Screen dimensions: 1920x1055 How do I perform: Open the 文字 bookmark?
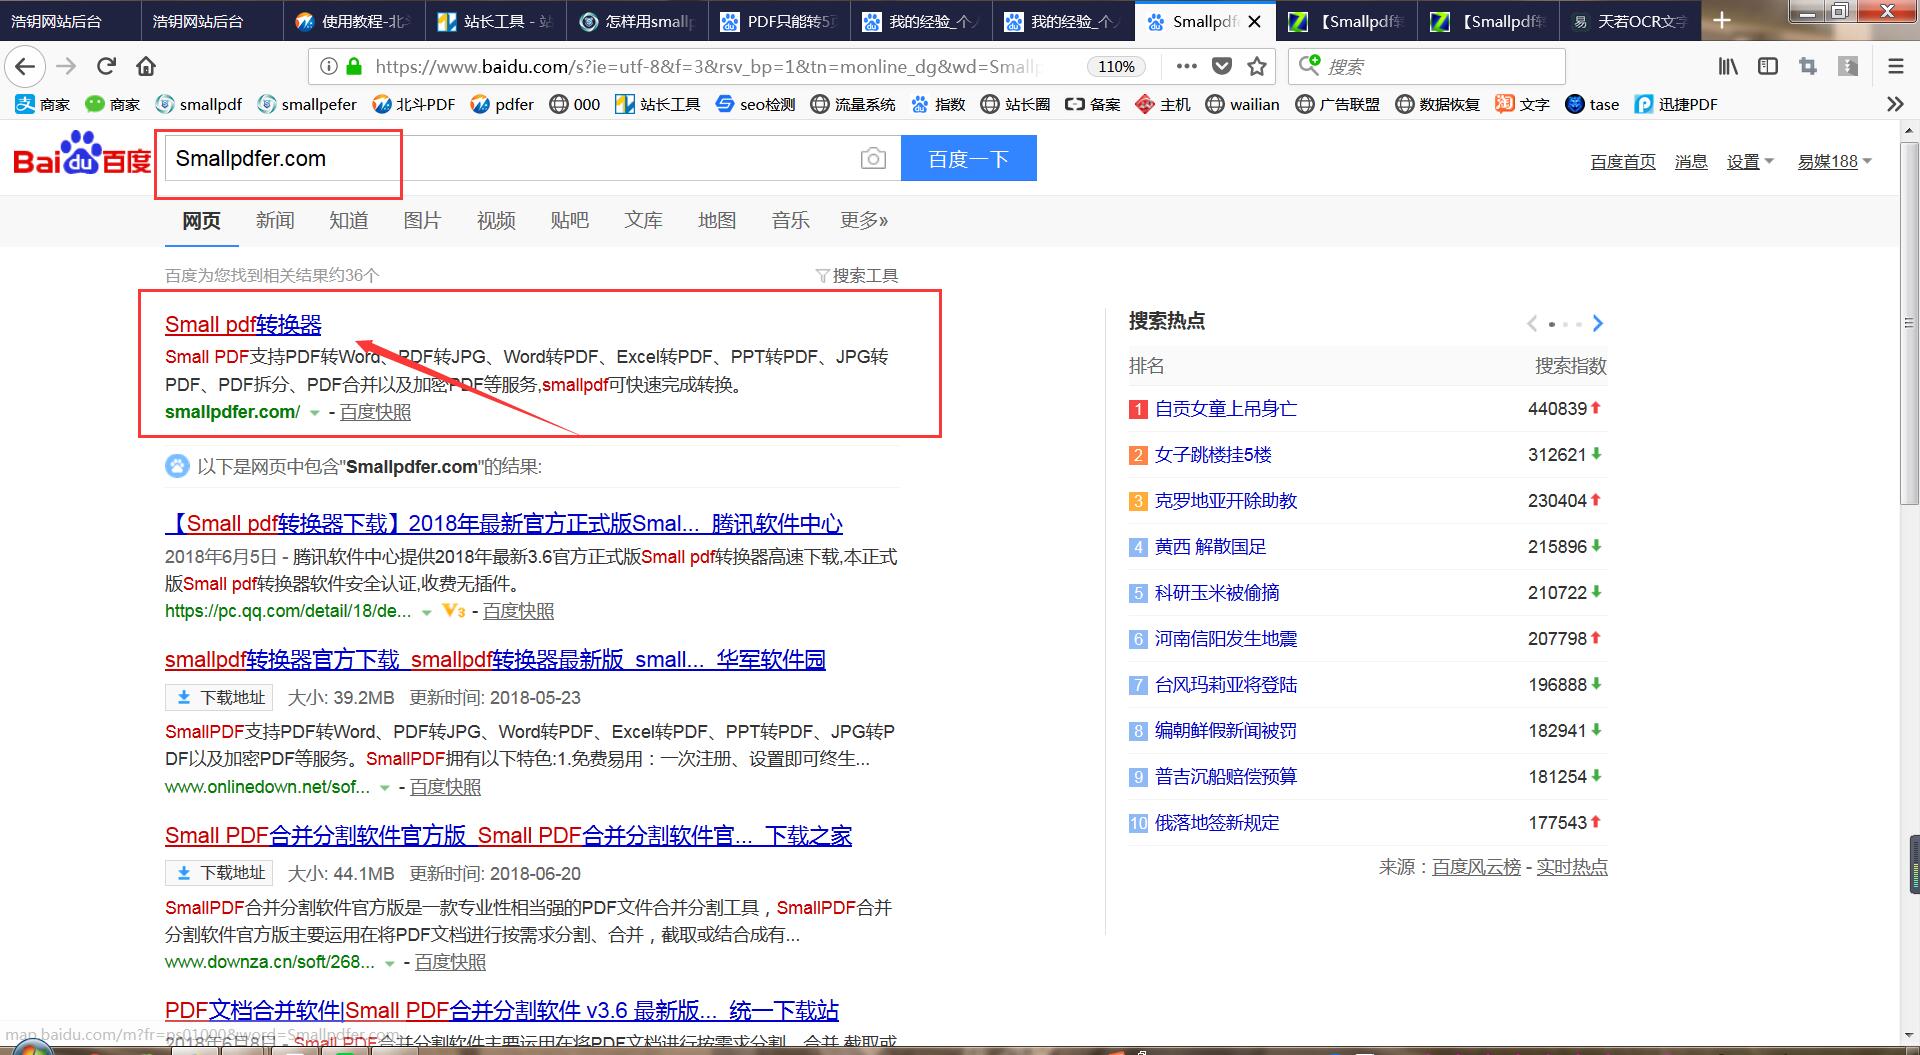point(1522,104)
